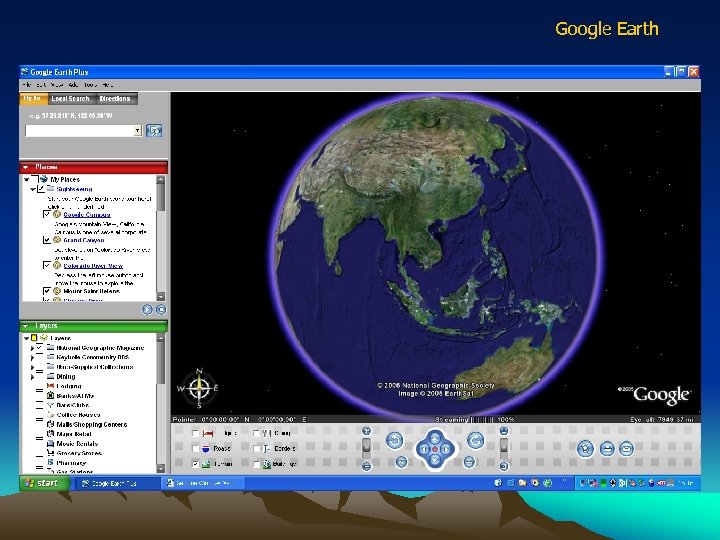
Task: Pan the globe right with arrow
Action: pos(446,449)
